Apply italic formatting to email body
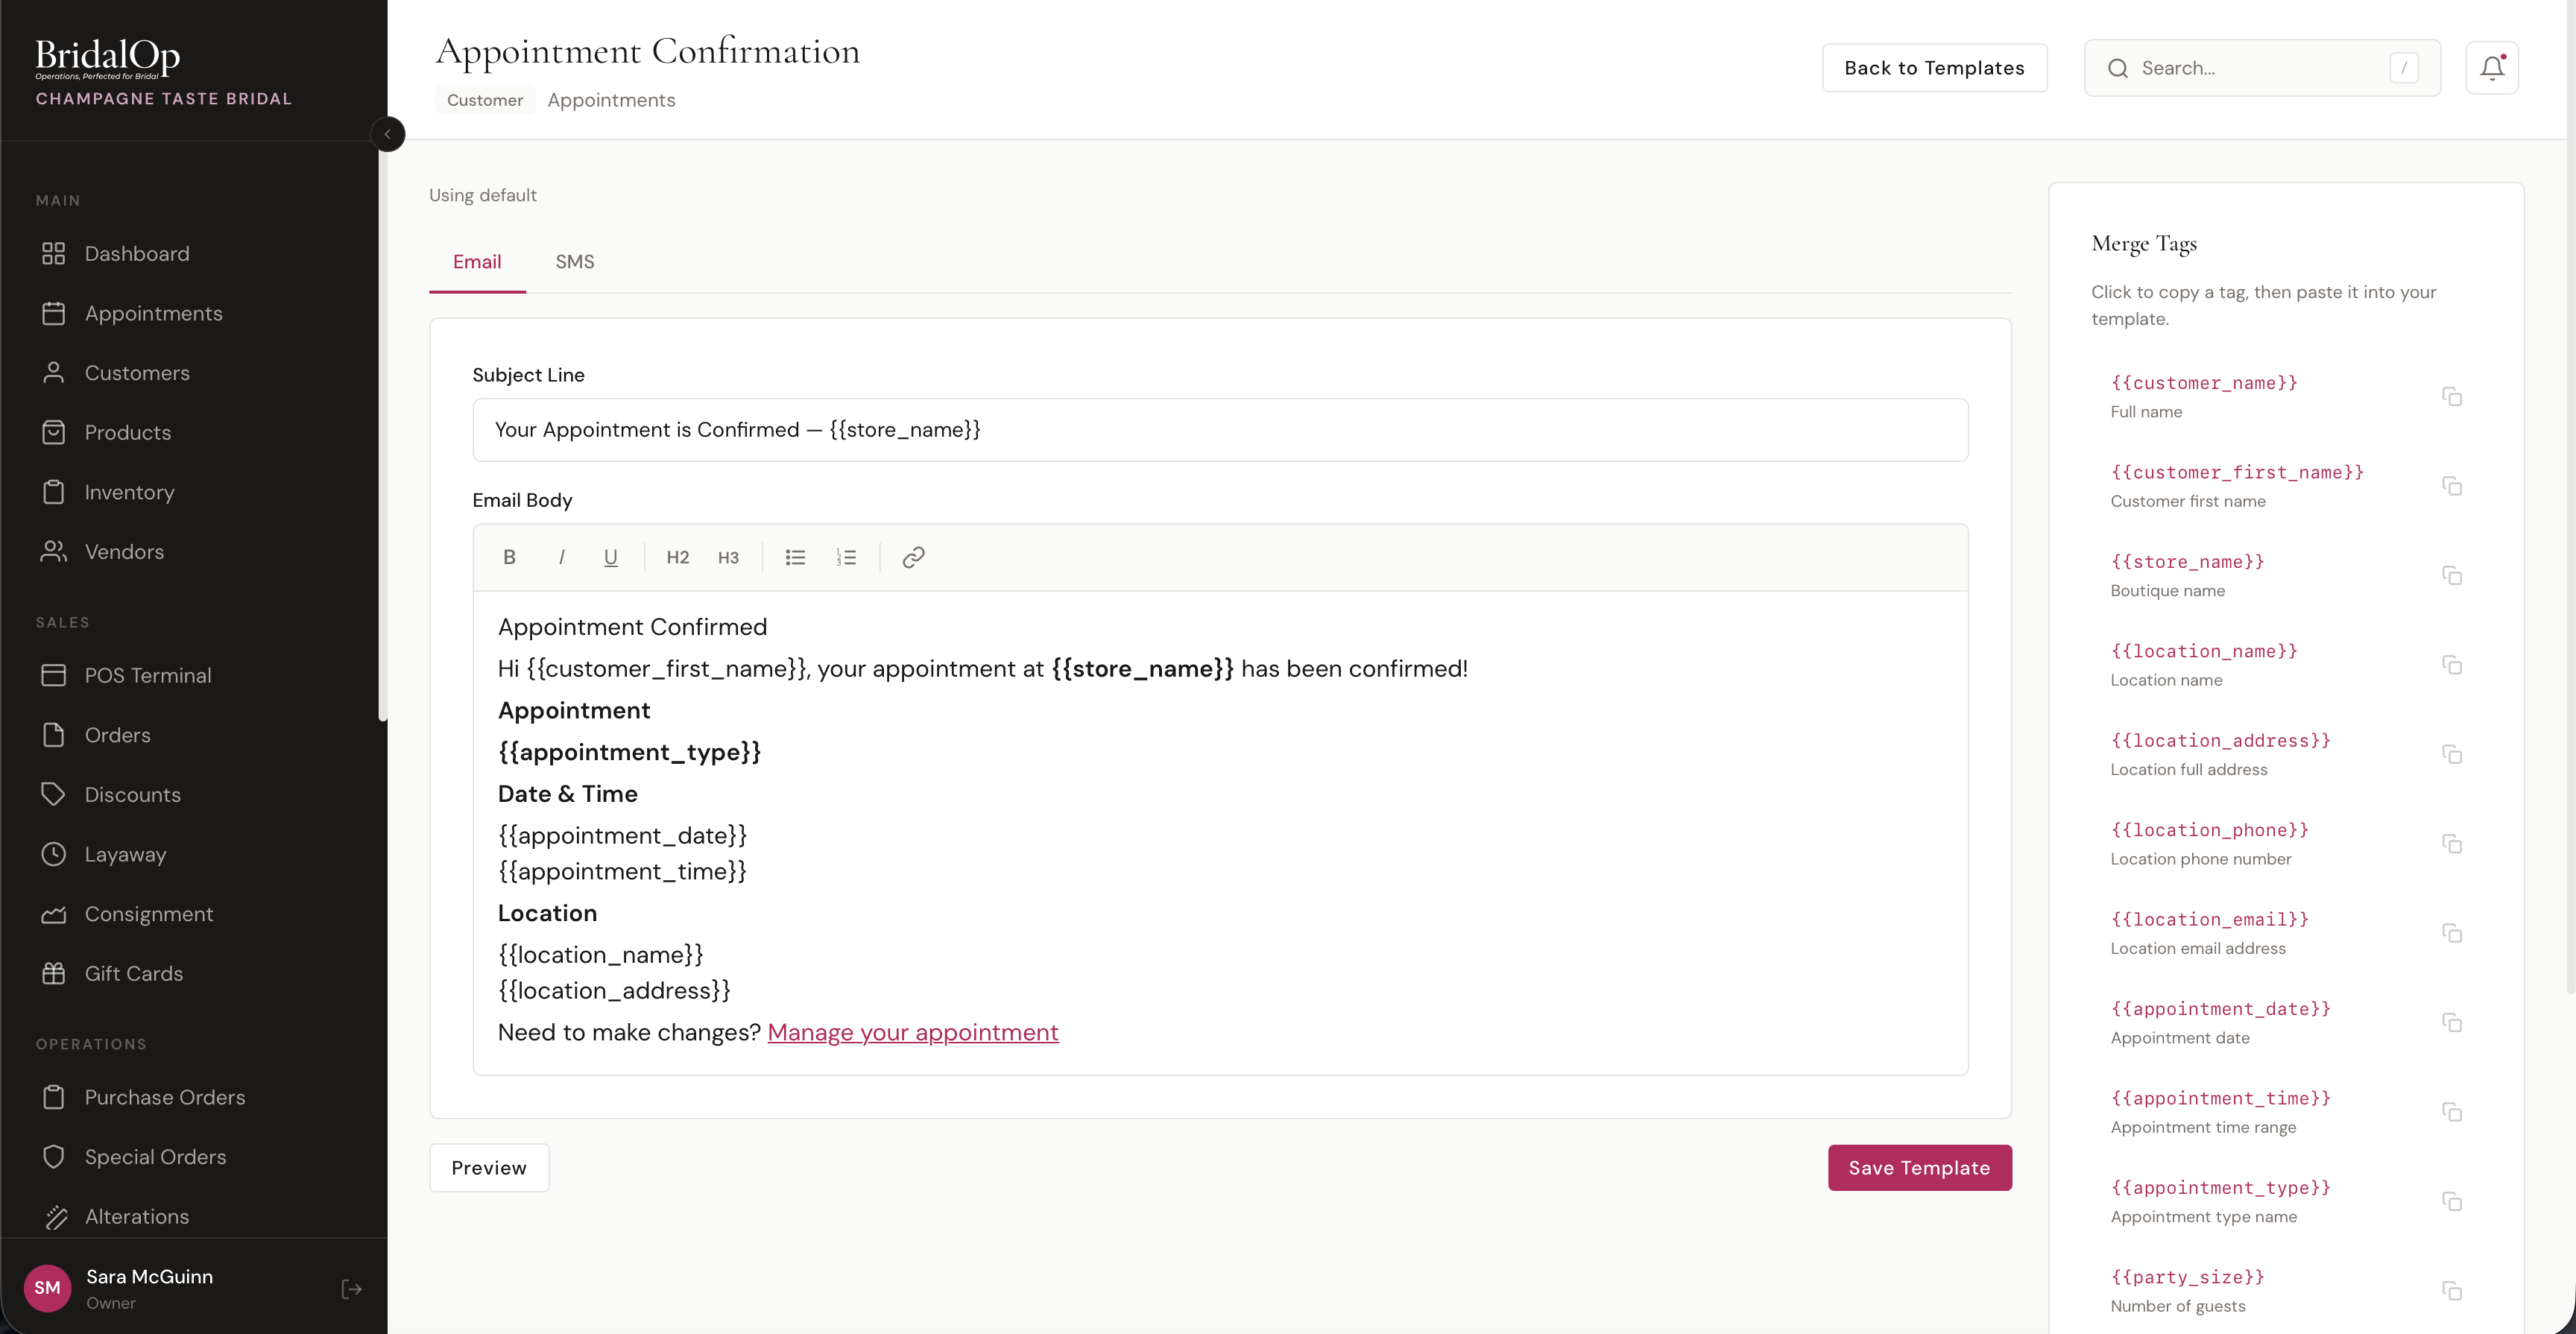2576x1334 pixels. tap(561, 557)
